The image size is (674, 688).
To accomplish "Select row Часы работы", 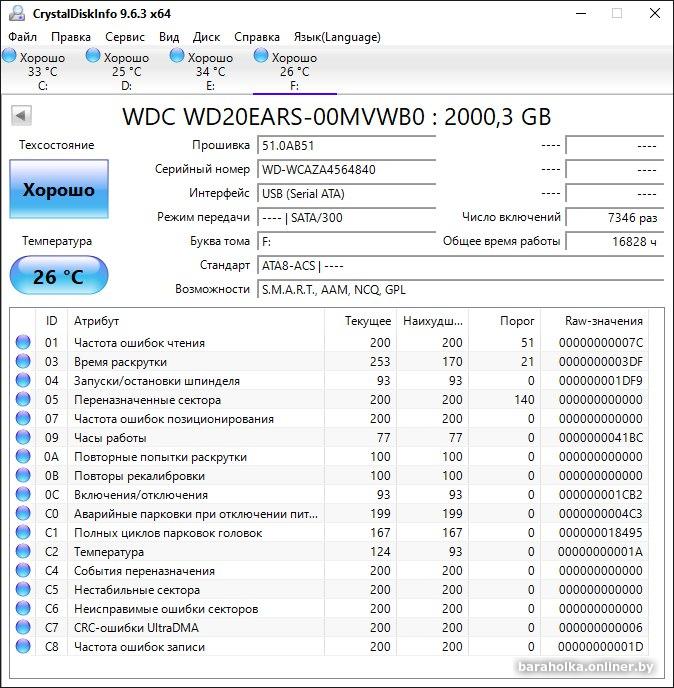I will click(x=329, y=437).
